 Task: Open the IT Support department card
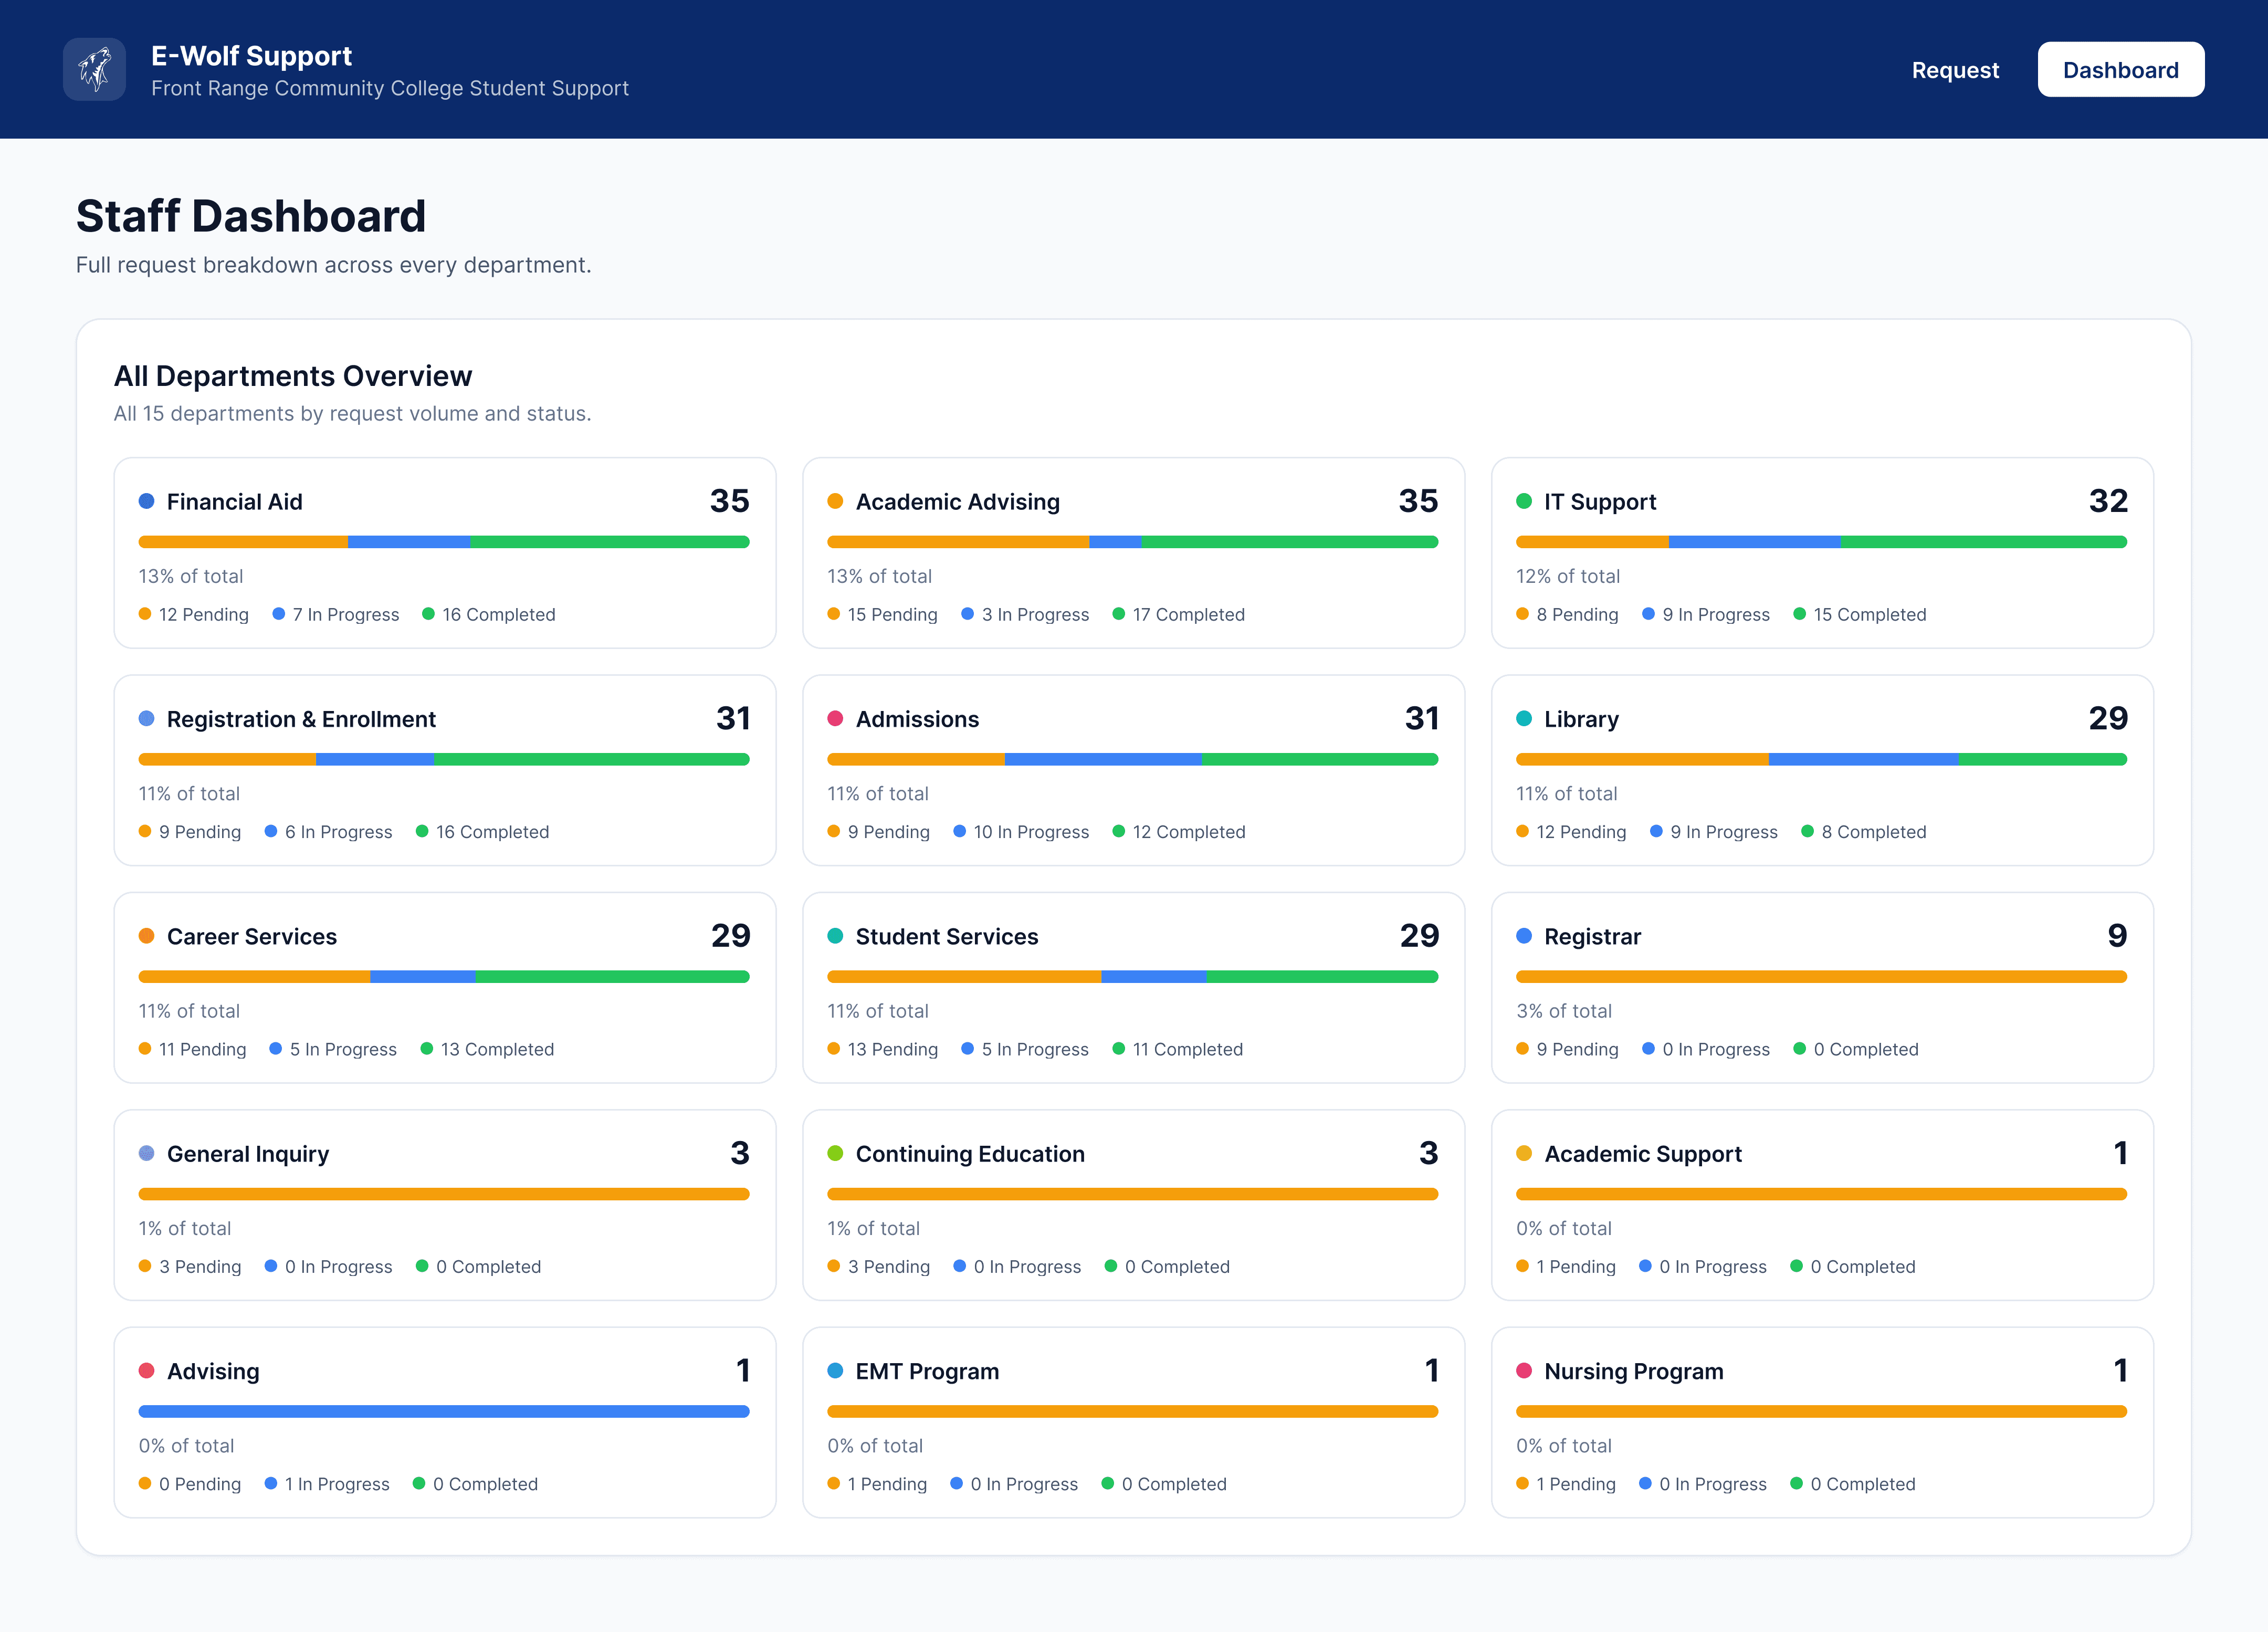(x=1822, y=553)
